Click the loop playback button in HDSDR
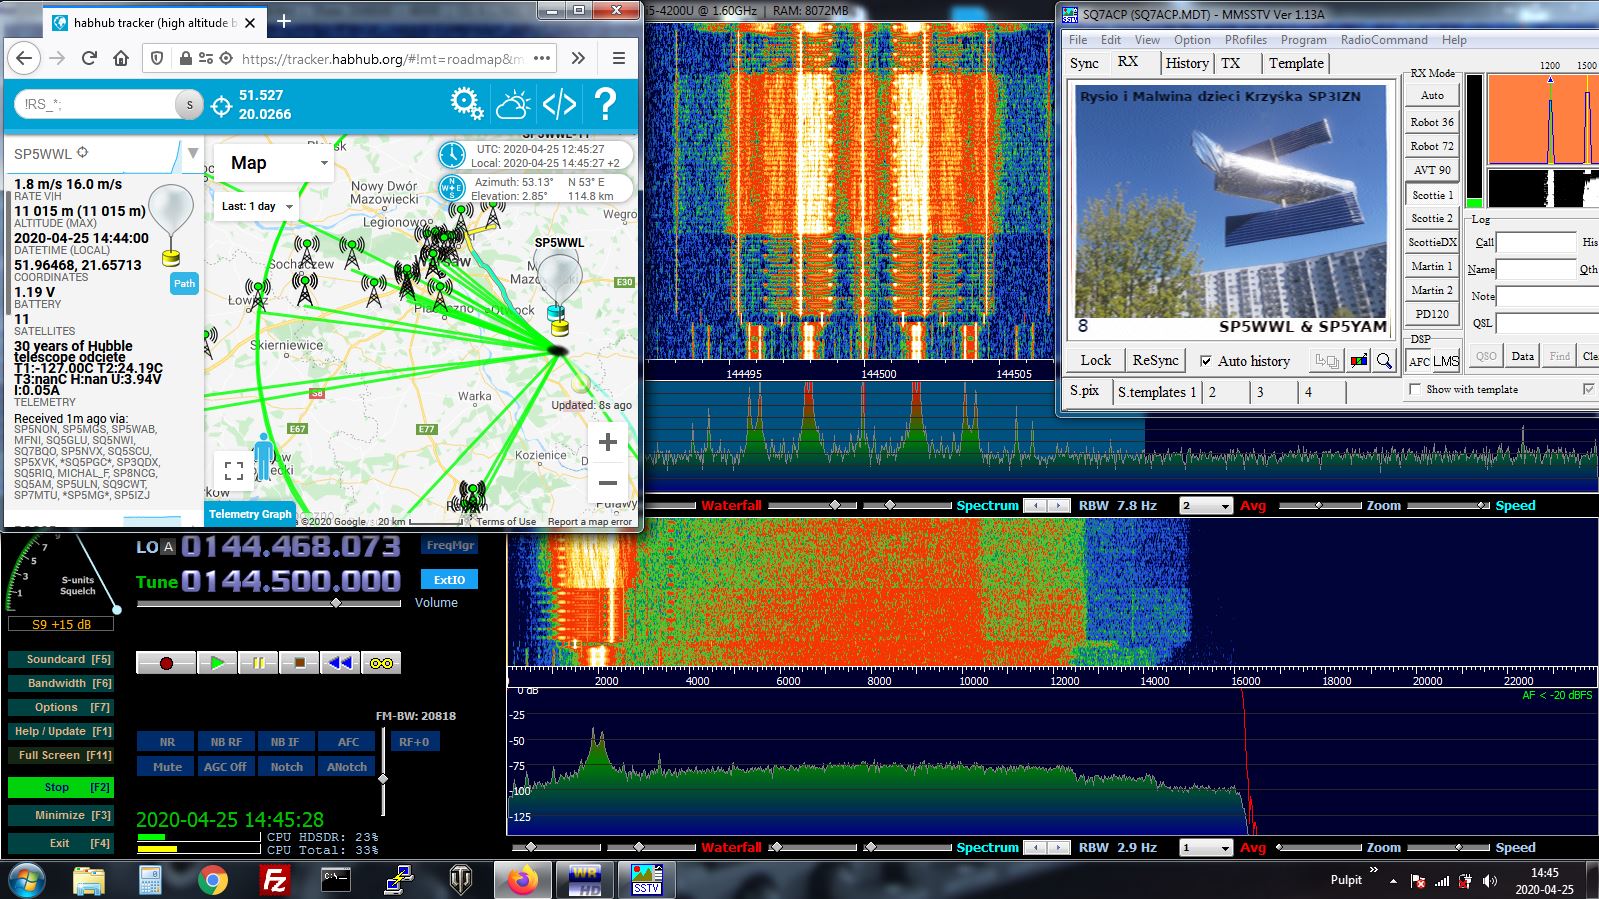The image size is (1599, 899). click(381, 662)
